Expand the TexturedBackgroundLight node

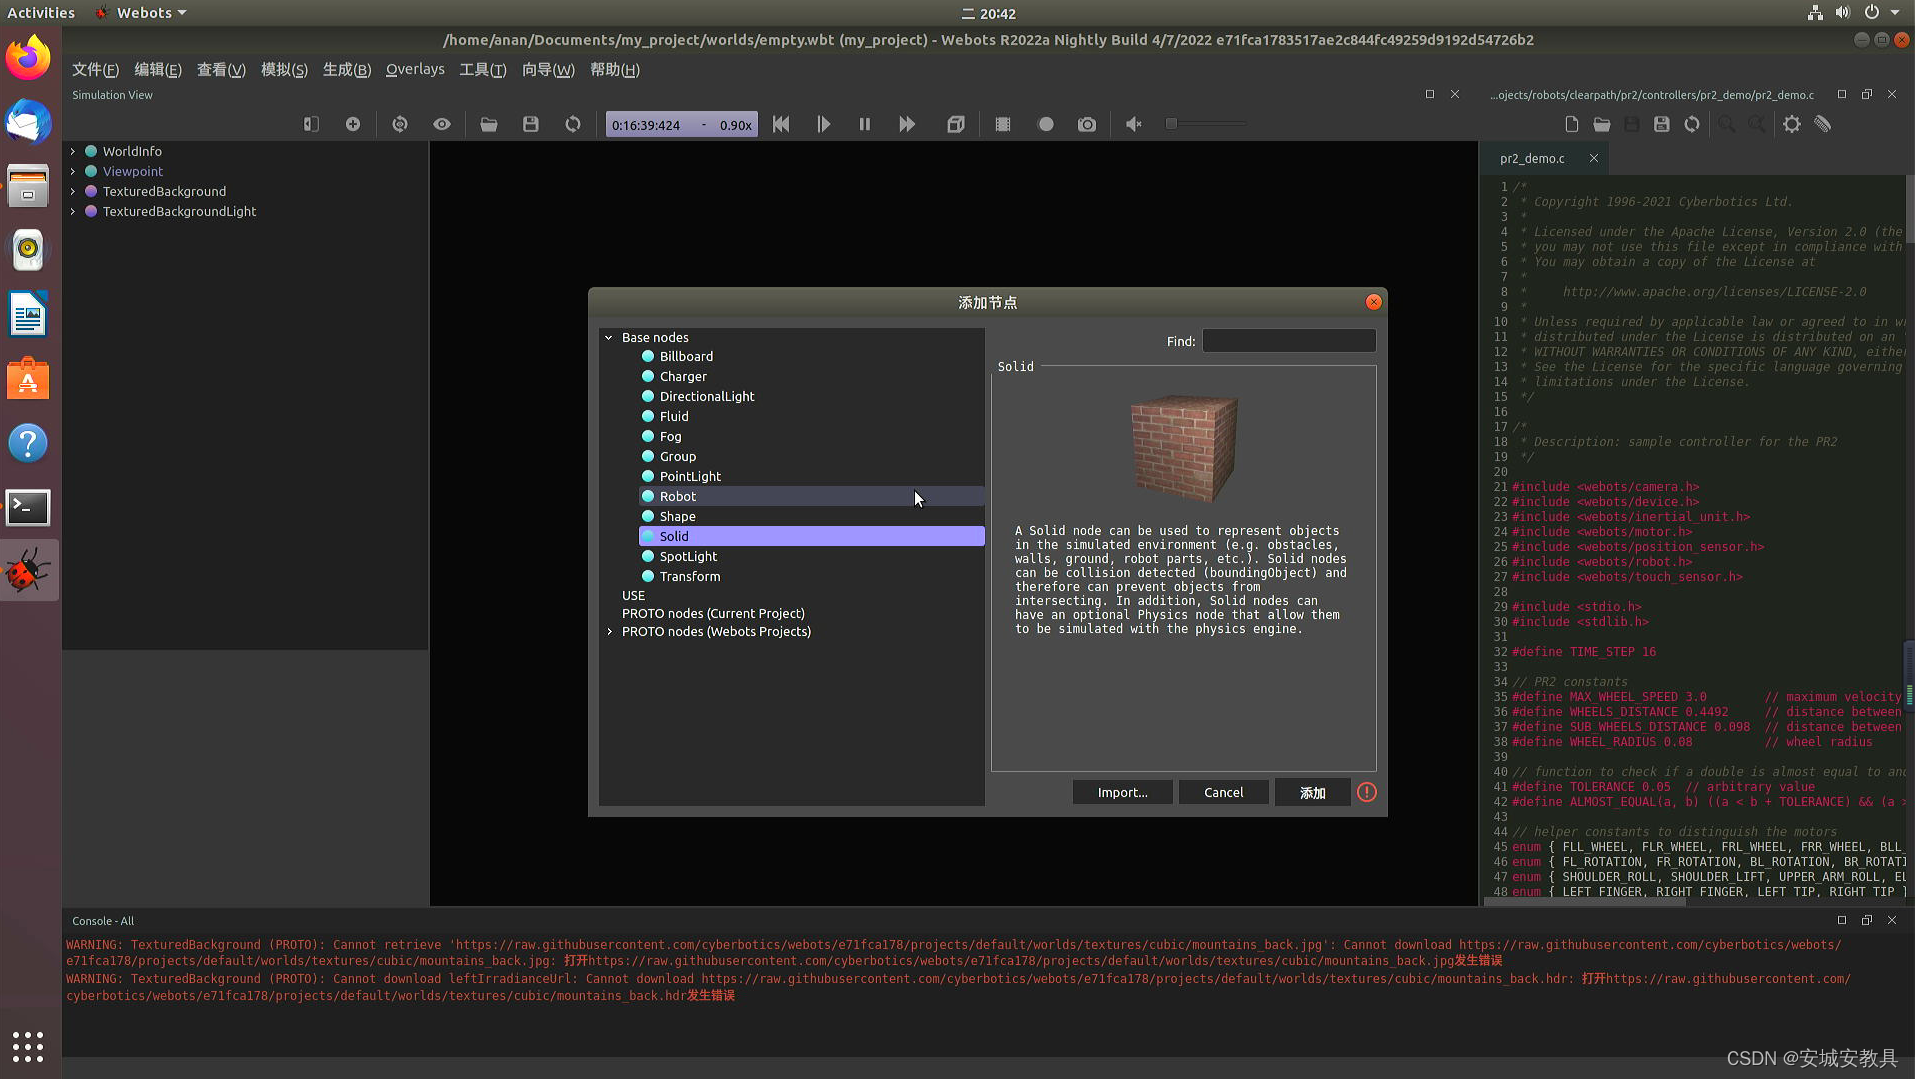(x=72, y=211)
